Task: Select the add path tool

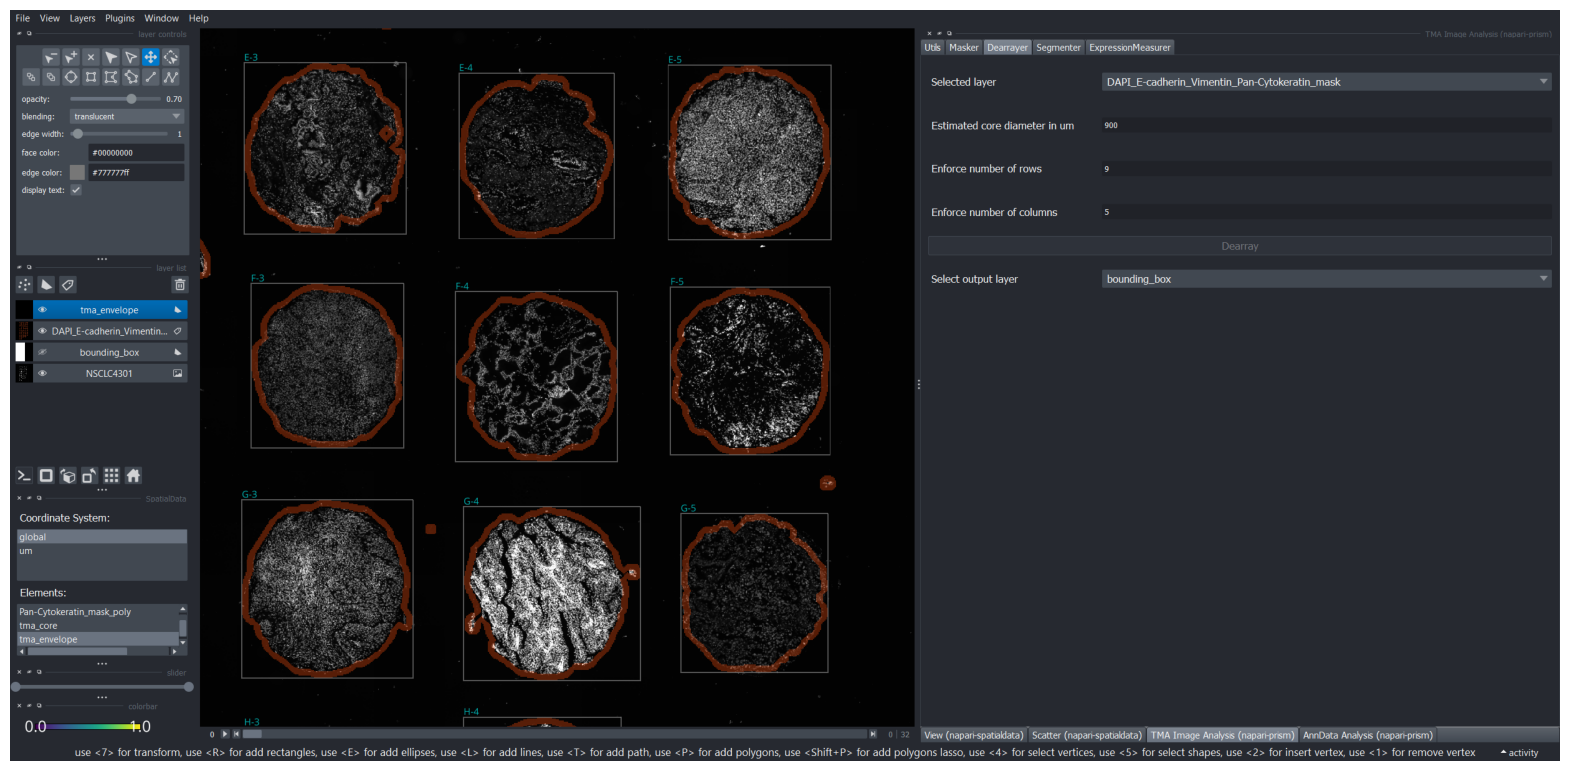Action: click(x=171, y=77)
